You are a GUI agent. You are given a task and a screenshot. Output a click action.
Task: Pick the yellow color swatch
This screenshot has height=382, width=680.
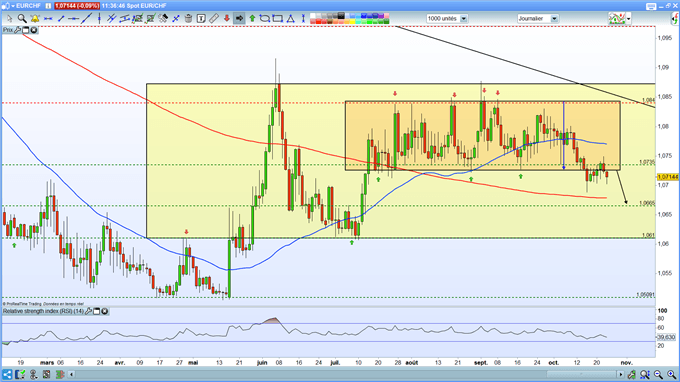(352, 21)
